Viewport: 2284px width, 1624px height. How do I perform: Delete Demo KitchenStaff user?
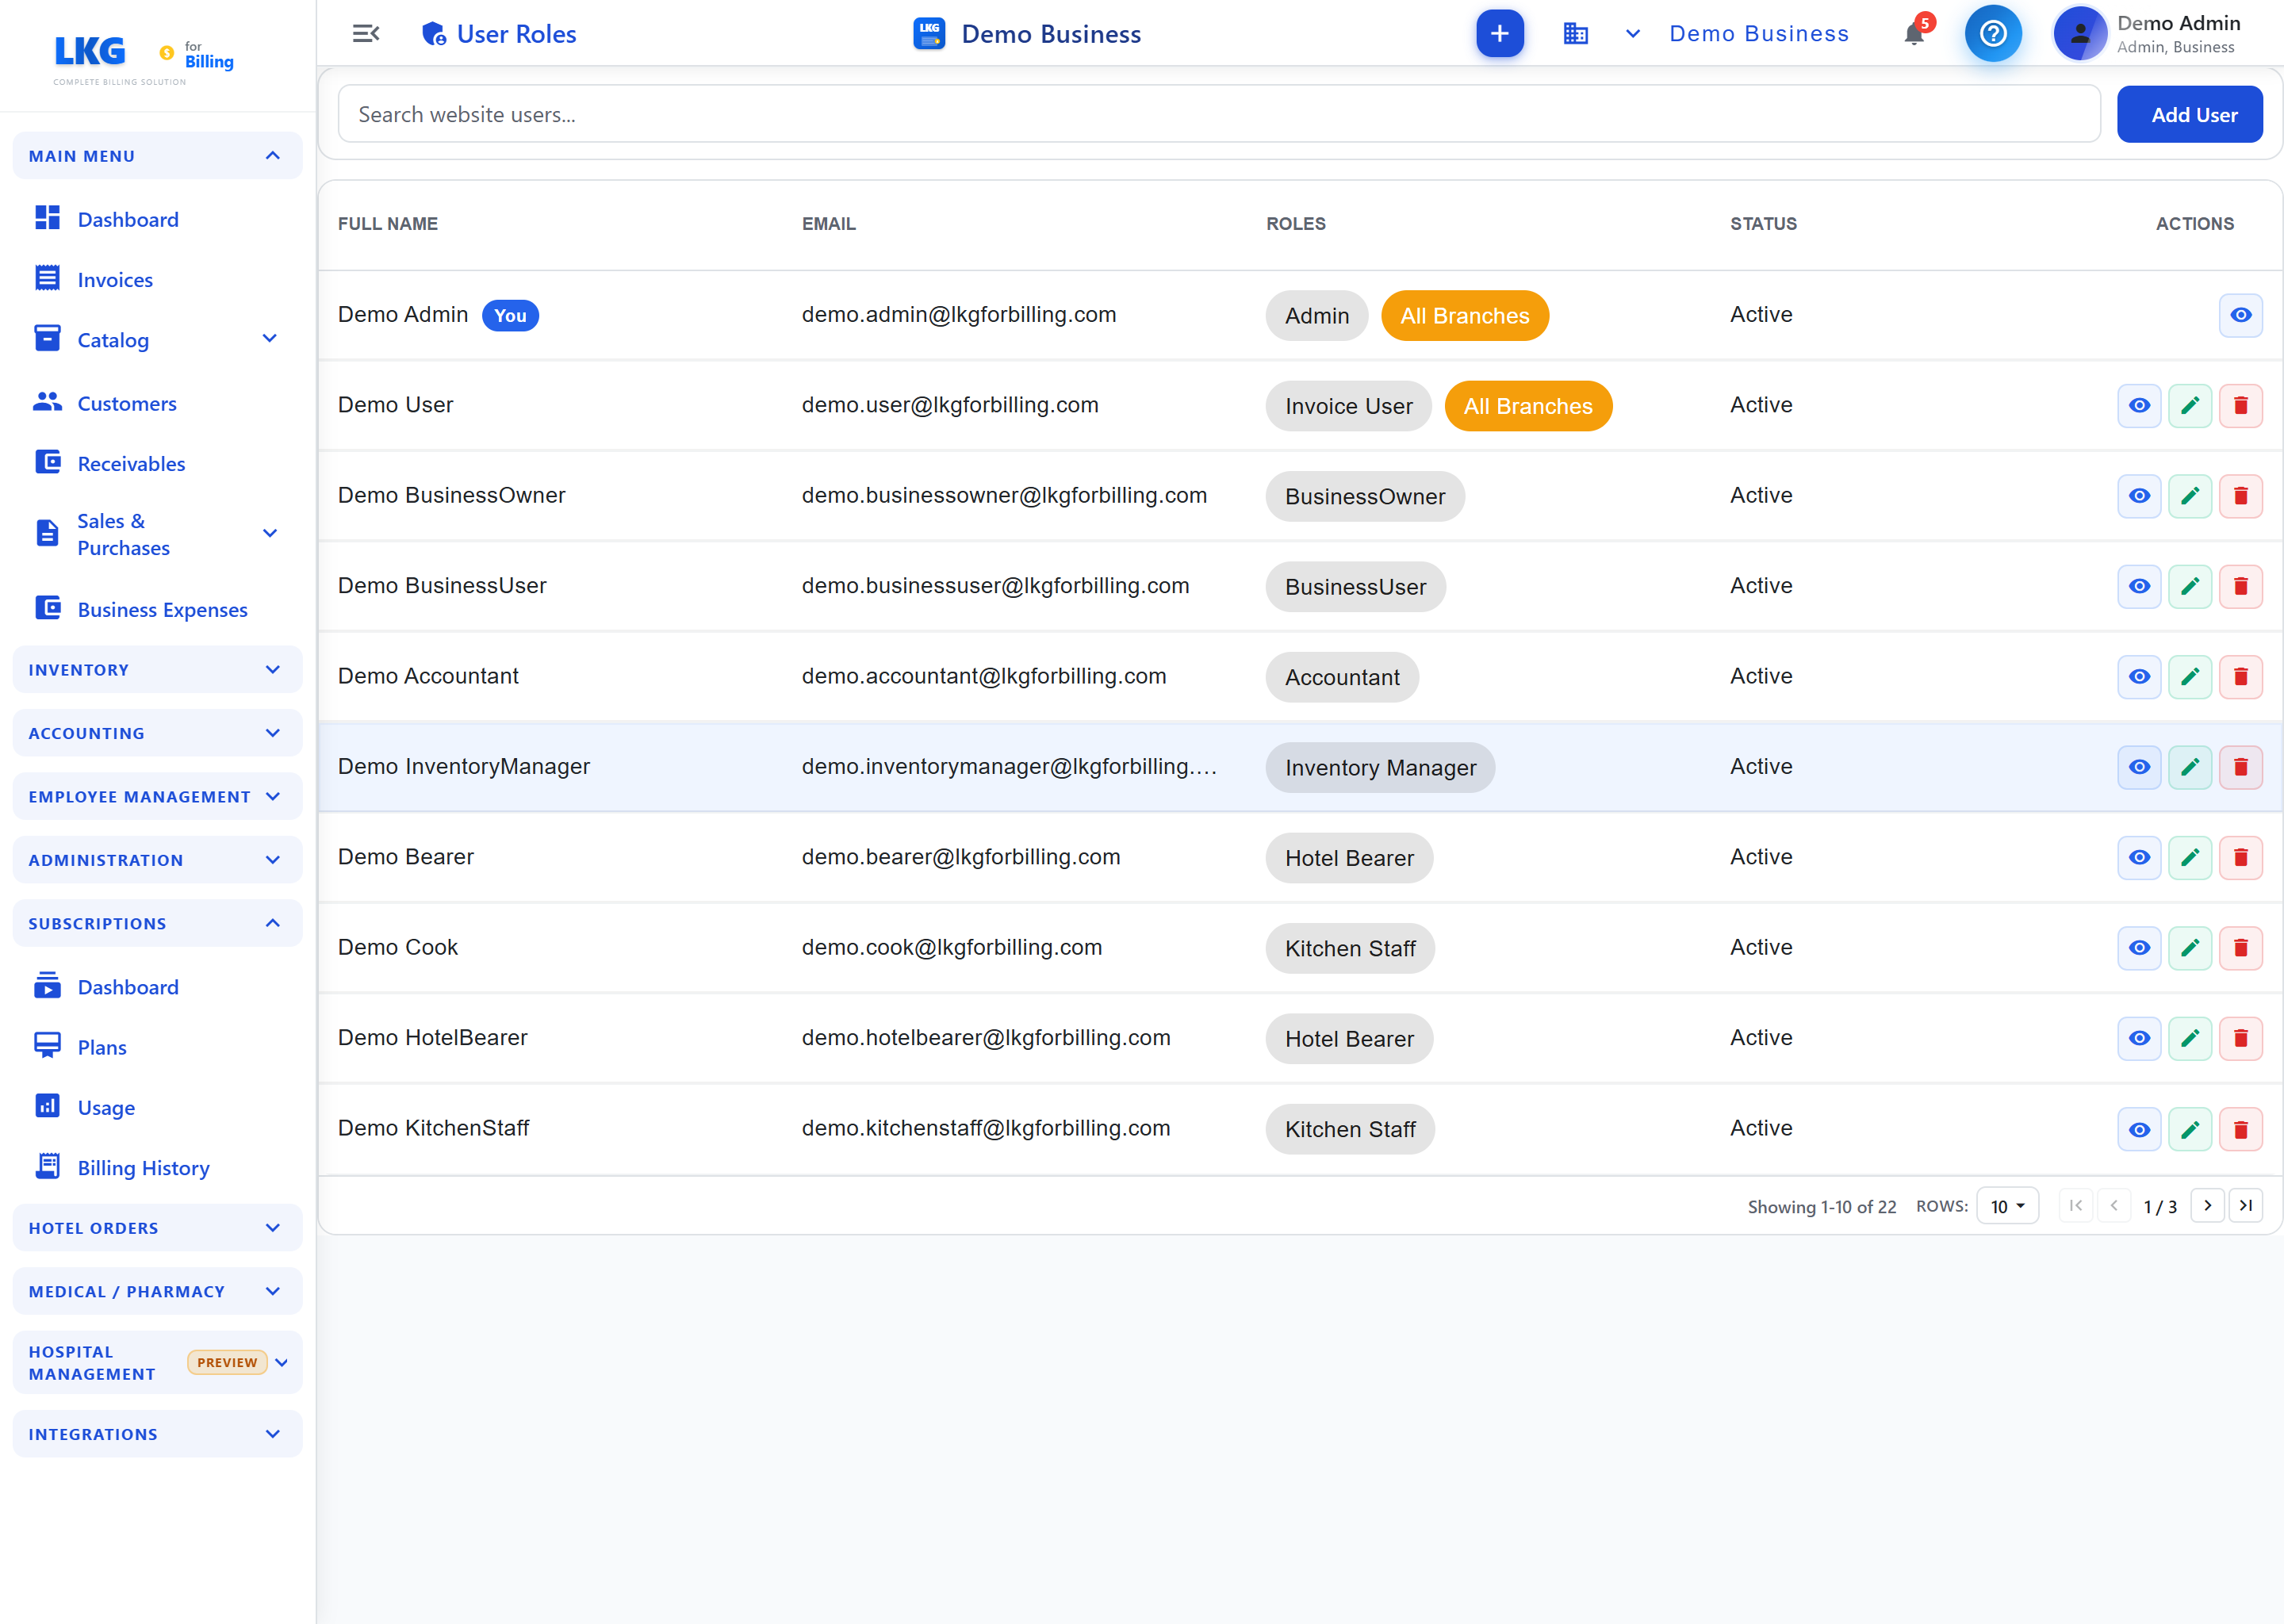2240,1129
